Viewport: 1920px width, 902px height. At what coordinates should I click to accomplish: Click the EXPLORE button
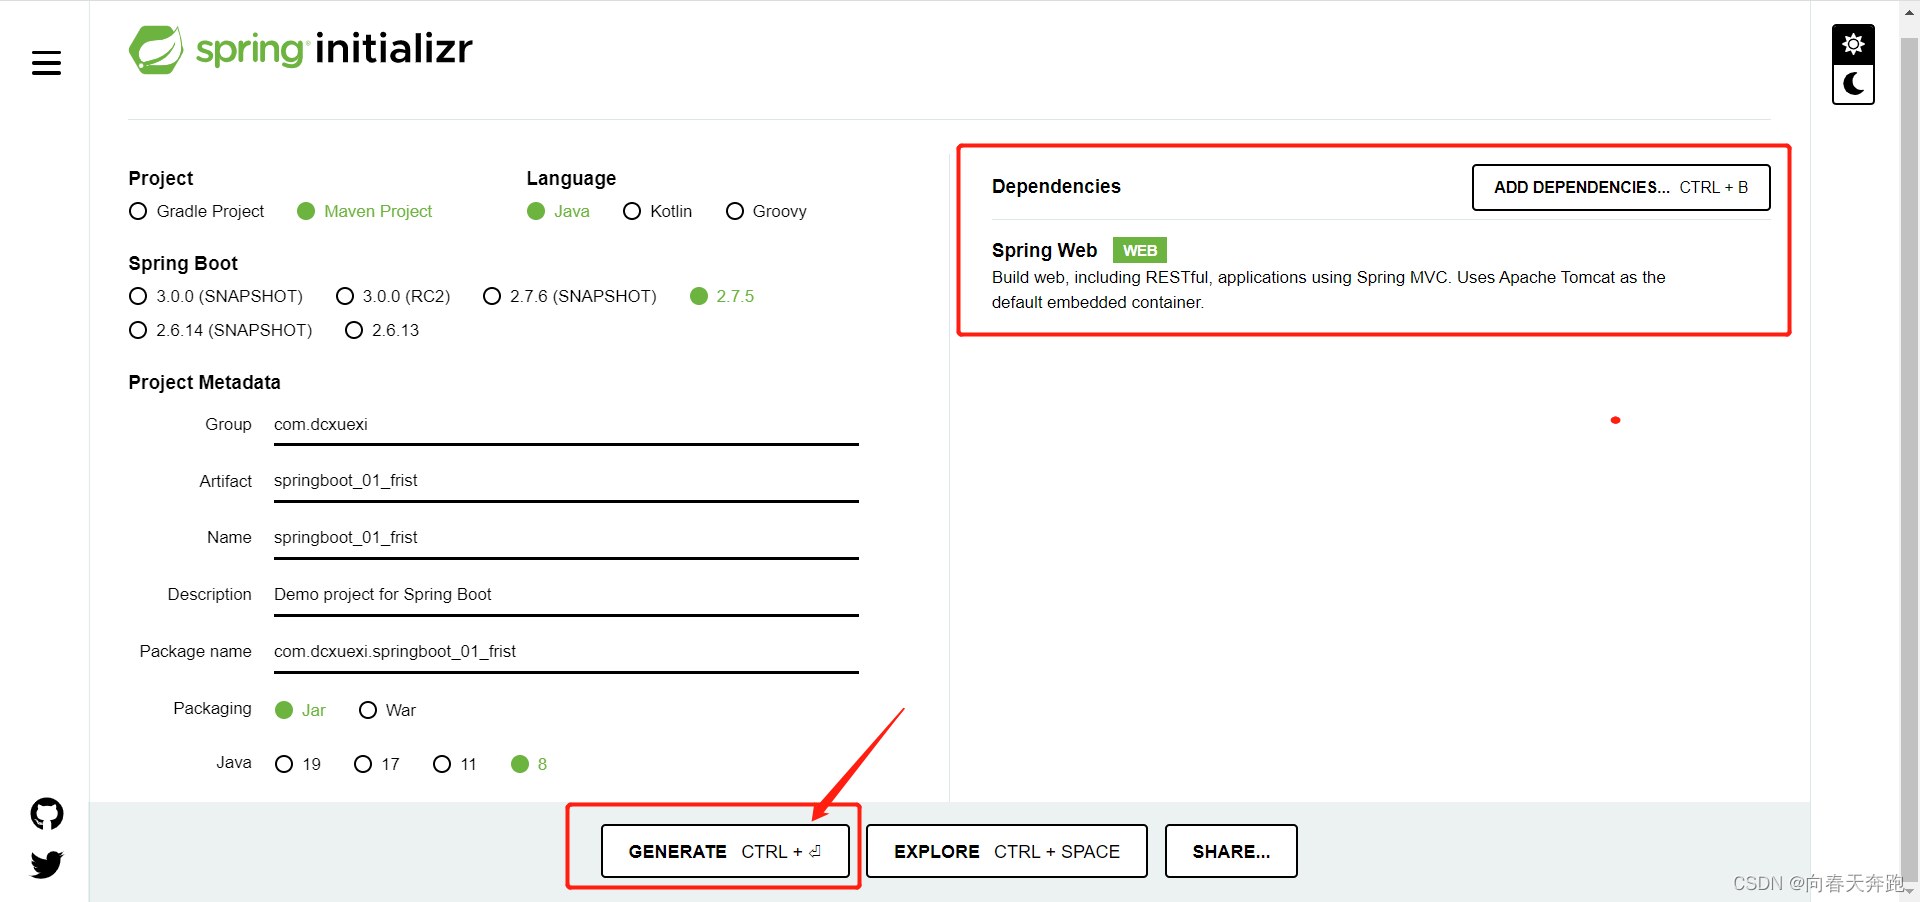pos(1007,851)
